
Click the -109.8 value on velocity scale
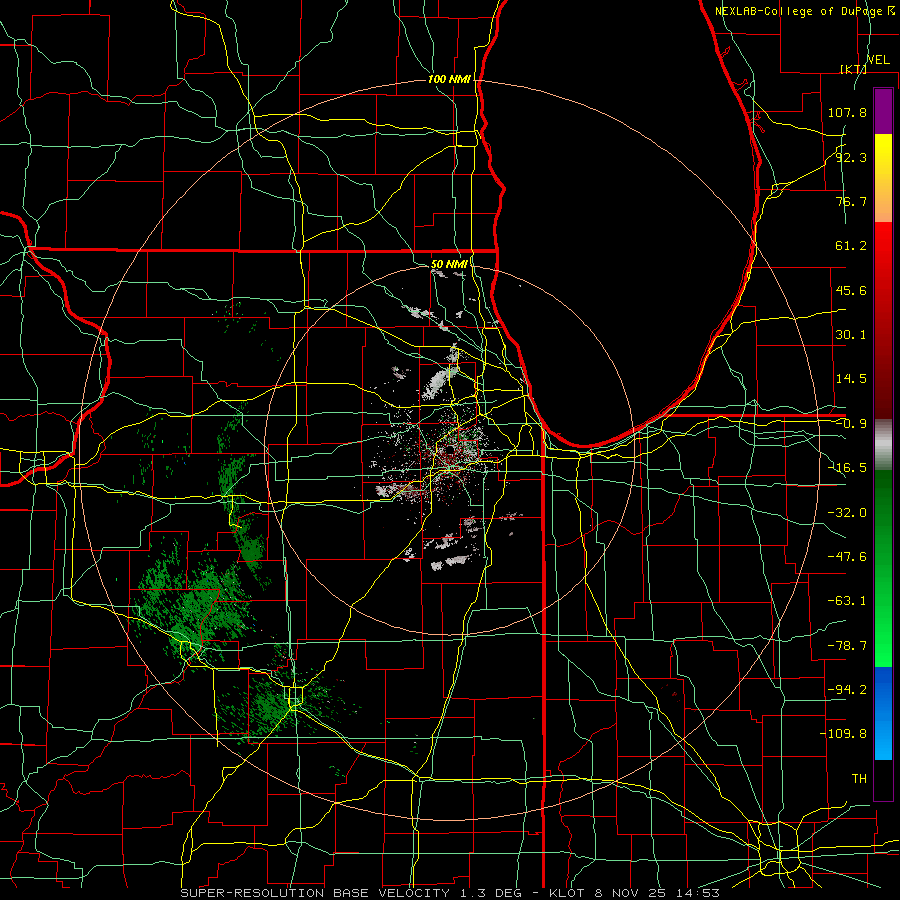click(x=843, y=734)
